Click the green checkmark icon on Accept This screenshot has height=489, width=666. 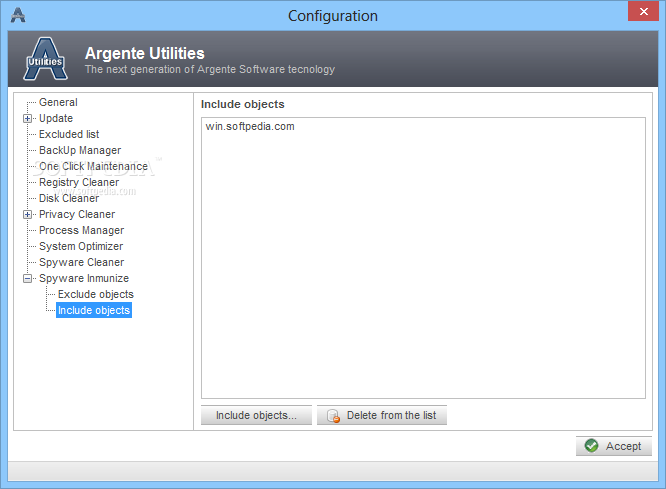pyautogui.click(x=591, y=446)
